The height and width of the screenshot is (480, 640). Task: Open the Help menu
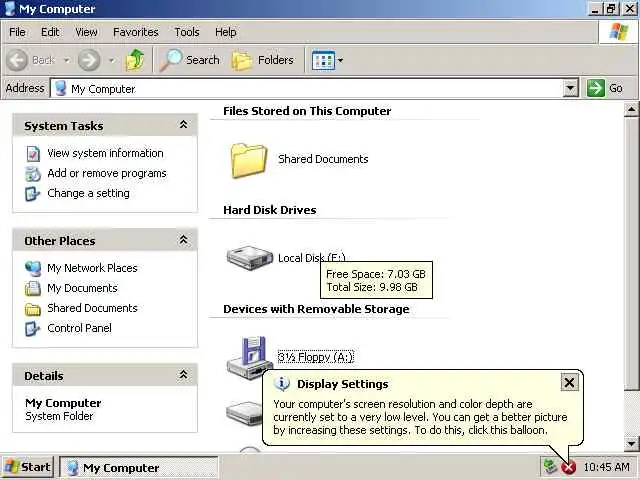(226, 32)
